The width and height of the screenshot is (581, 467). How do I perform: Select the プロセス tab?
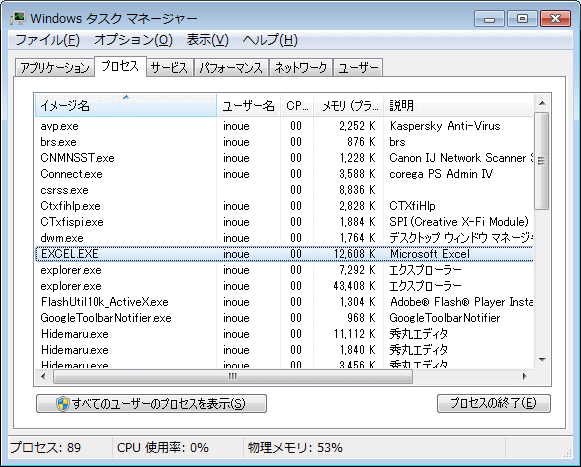(x=120, y=66)
